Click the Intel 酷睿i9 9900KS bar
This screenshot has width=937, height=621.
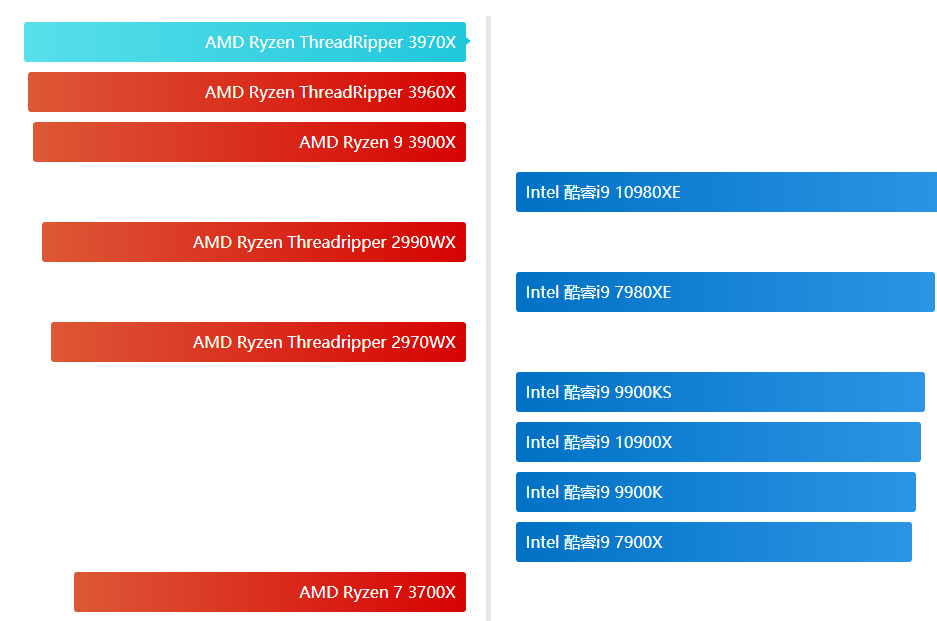click(x=720, y=392)
